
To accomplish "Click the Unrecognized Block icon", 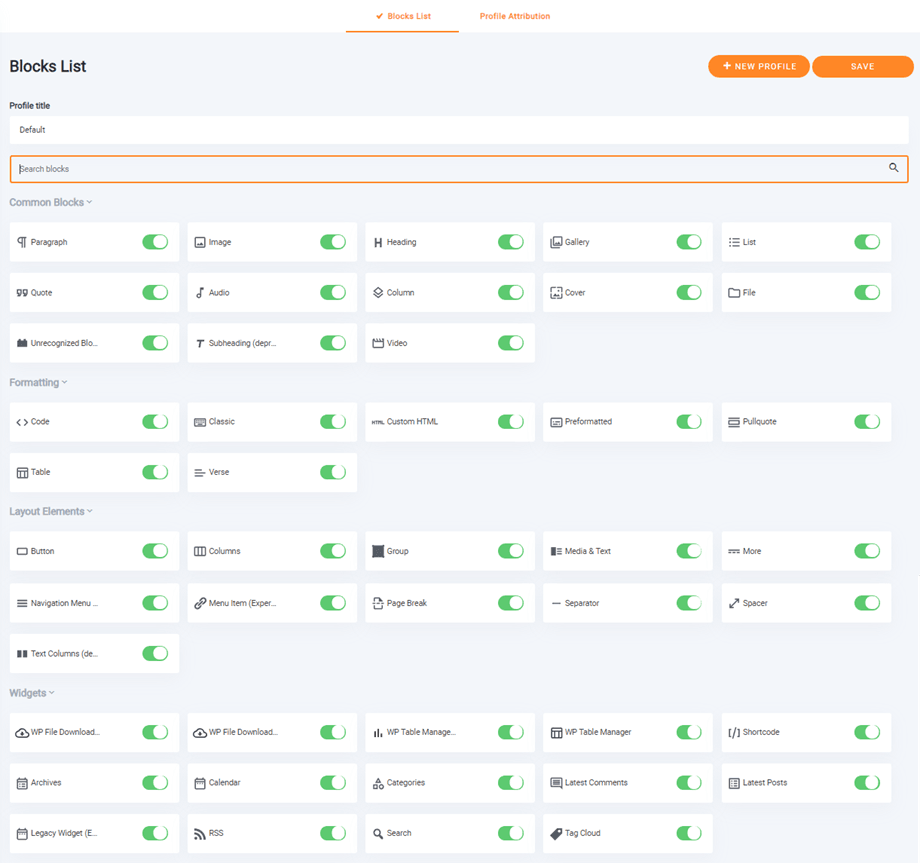I will click(x=22, y=343).
